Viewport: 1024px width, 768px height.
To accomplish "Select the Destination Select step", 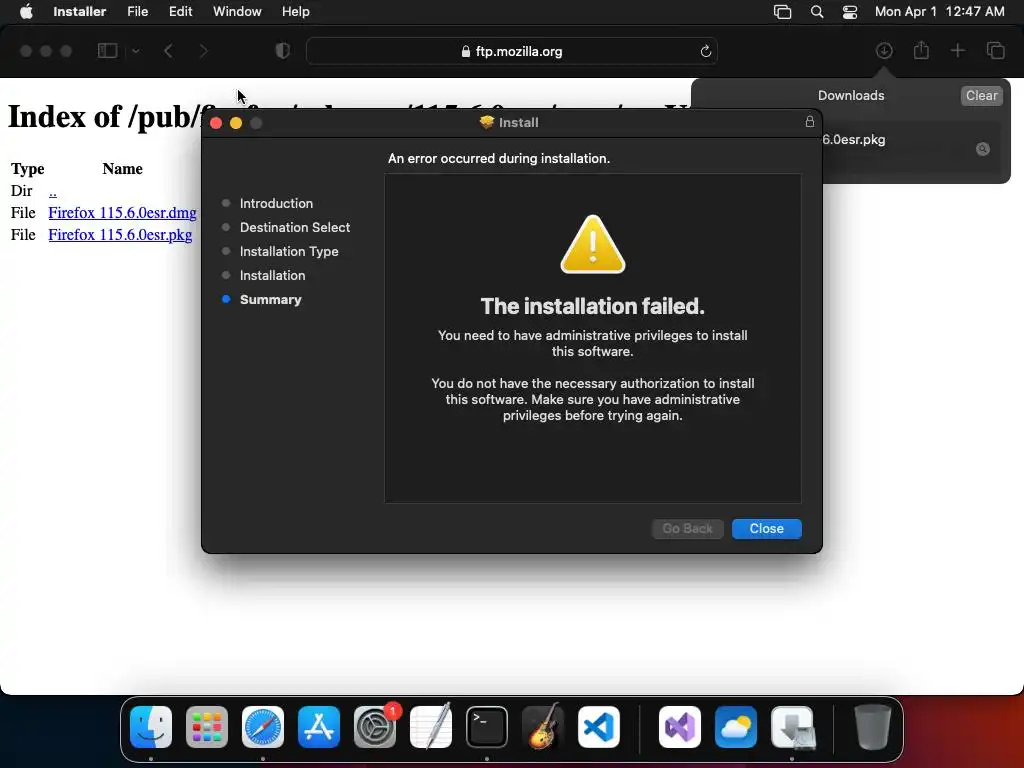I will [x=295, y=227].
